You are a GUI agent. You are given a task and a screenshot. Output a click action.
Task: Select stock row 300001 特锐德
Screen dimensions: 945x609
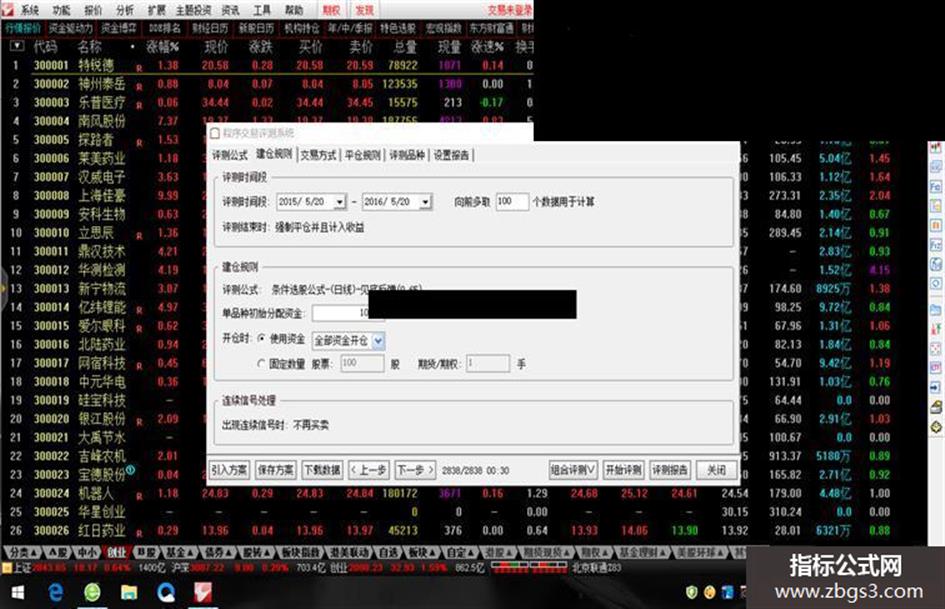266,65
